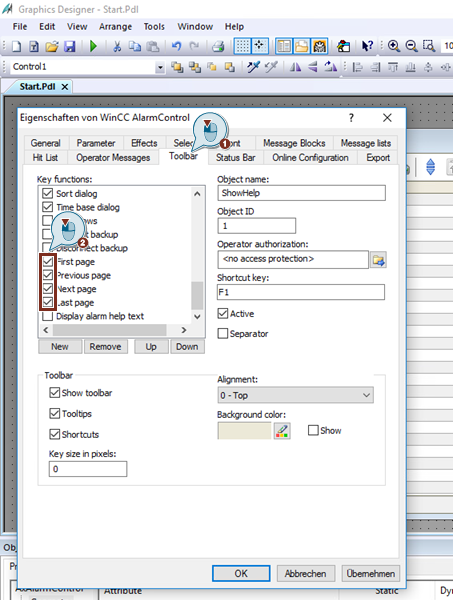Click the Paste clipboard icon
The height and width of the screenshot is (600, 453).
[x=153, y=46]
